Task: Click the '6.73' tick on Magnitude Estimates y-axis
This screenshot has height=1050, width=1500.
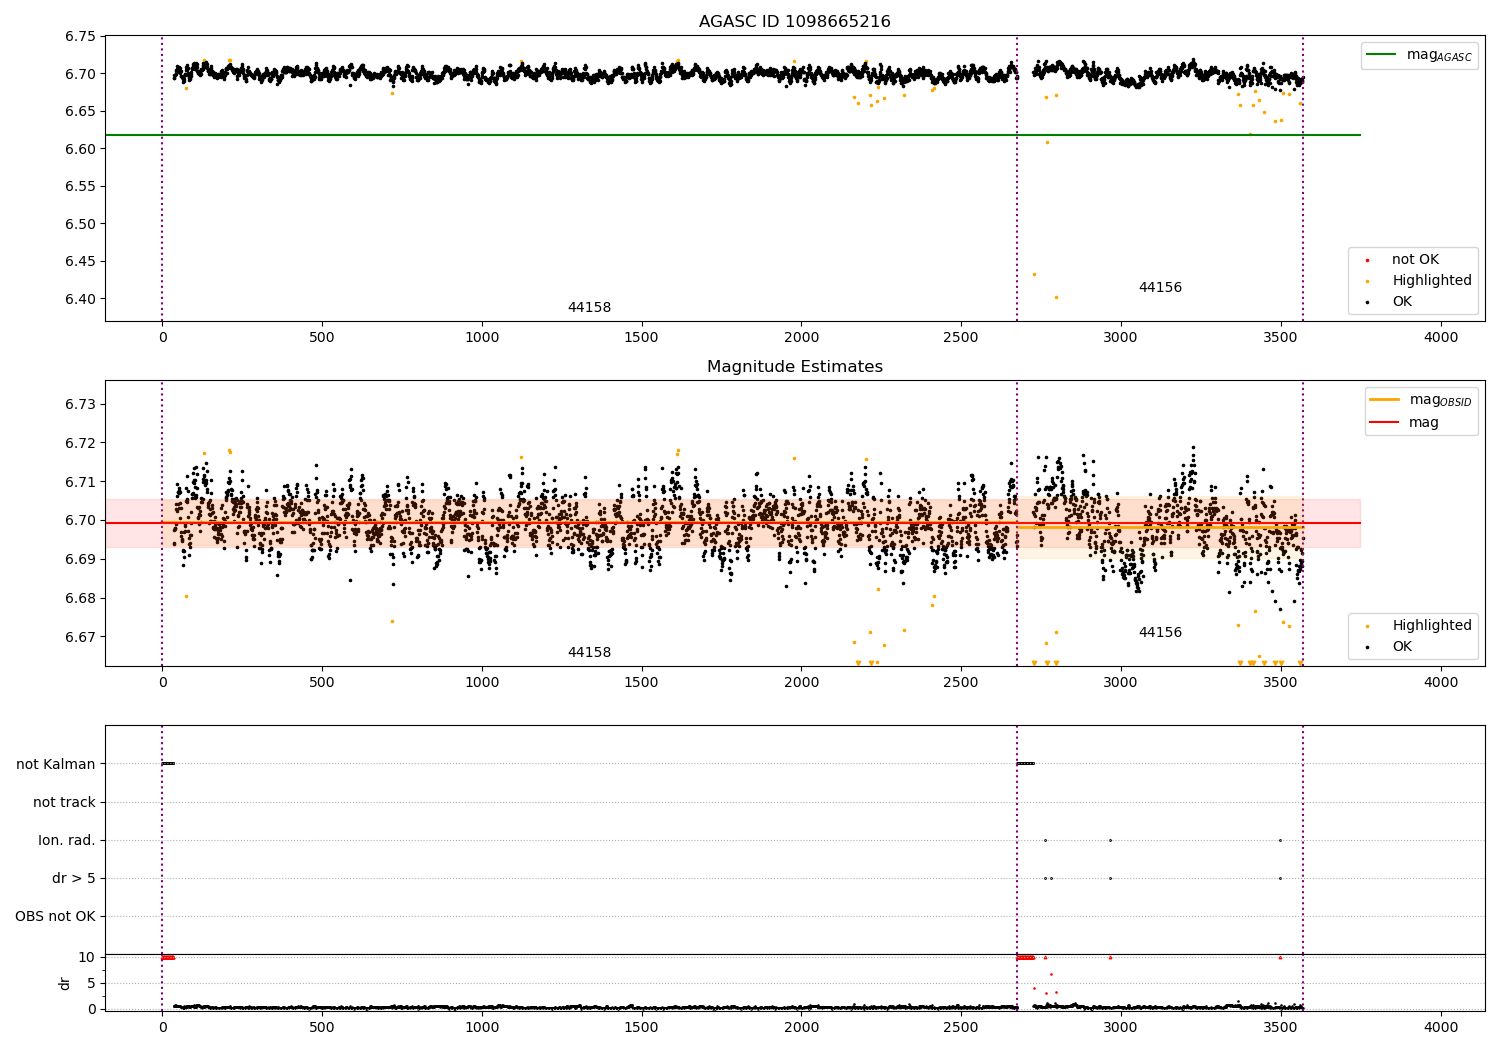Action: pos(80,404)
